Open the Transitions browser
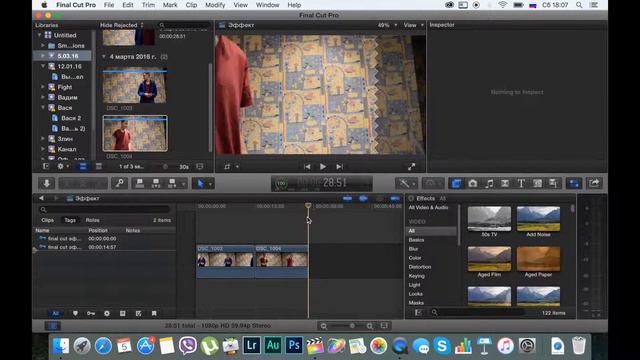 pyautogui.click(x=505, y=183)
